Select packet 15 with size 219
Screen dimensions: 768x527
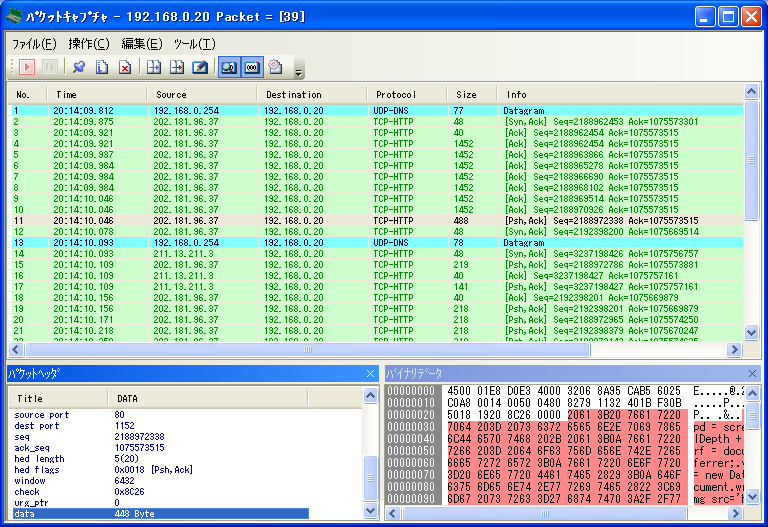(x=376, y=264)
